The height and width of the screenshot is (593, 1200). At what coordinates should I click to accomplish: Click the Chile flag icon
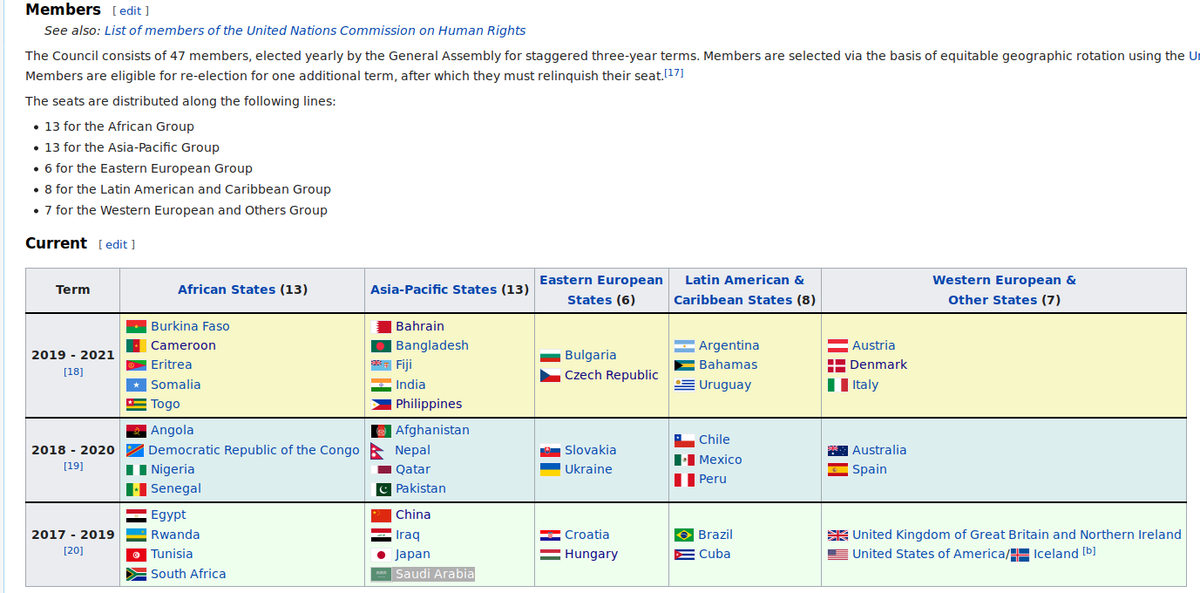(x=685, y=440)
